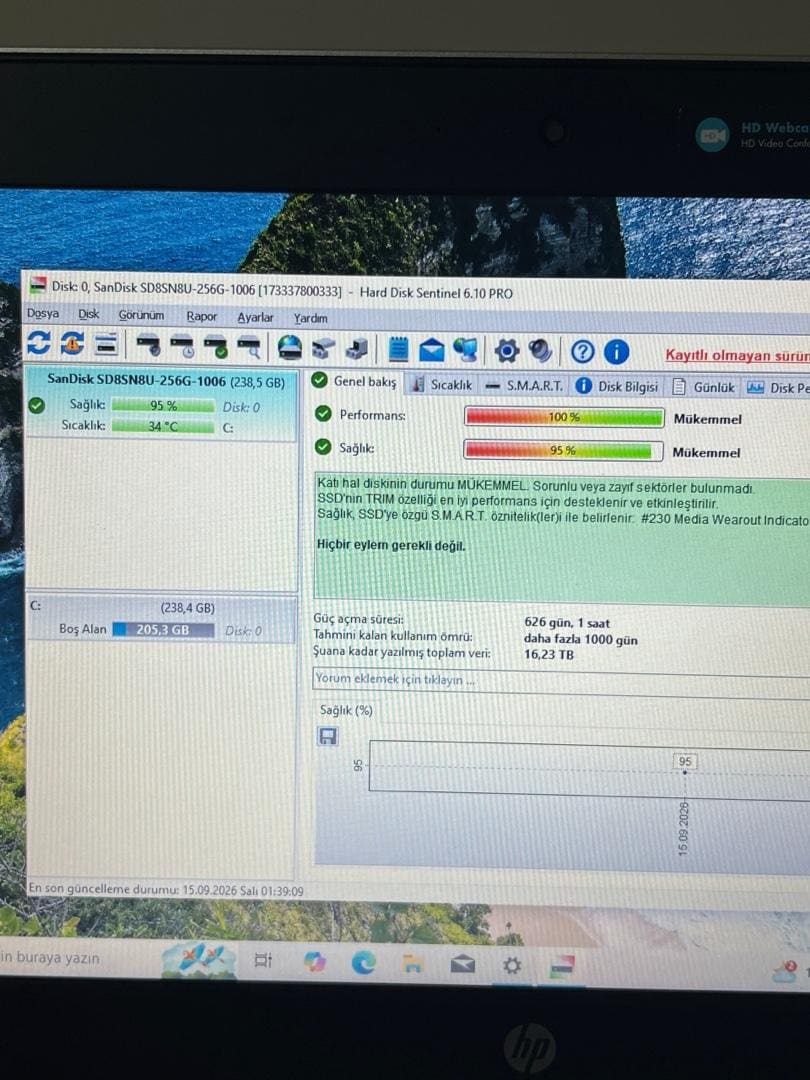This screenshot has height=1080, width=810.
Task: Click the 34 °C Sıcaklık bar in the left panel
Action: coord(163,426)
